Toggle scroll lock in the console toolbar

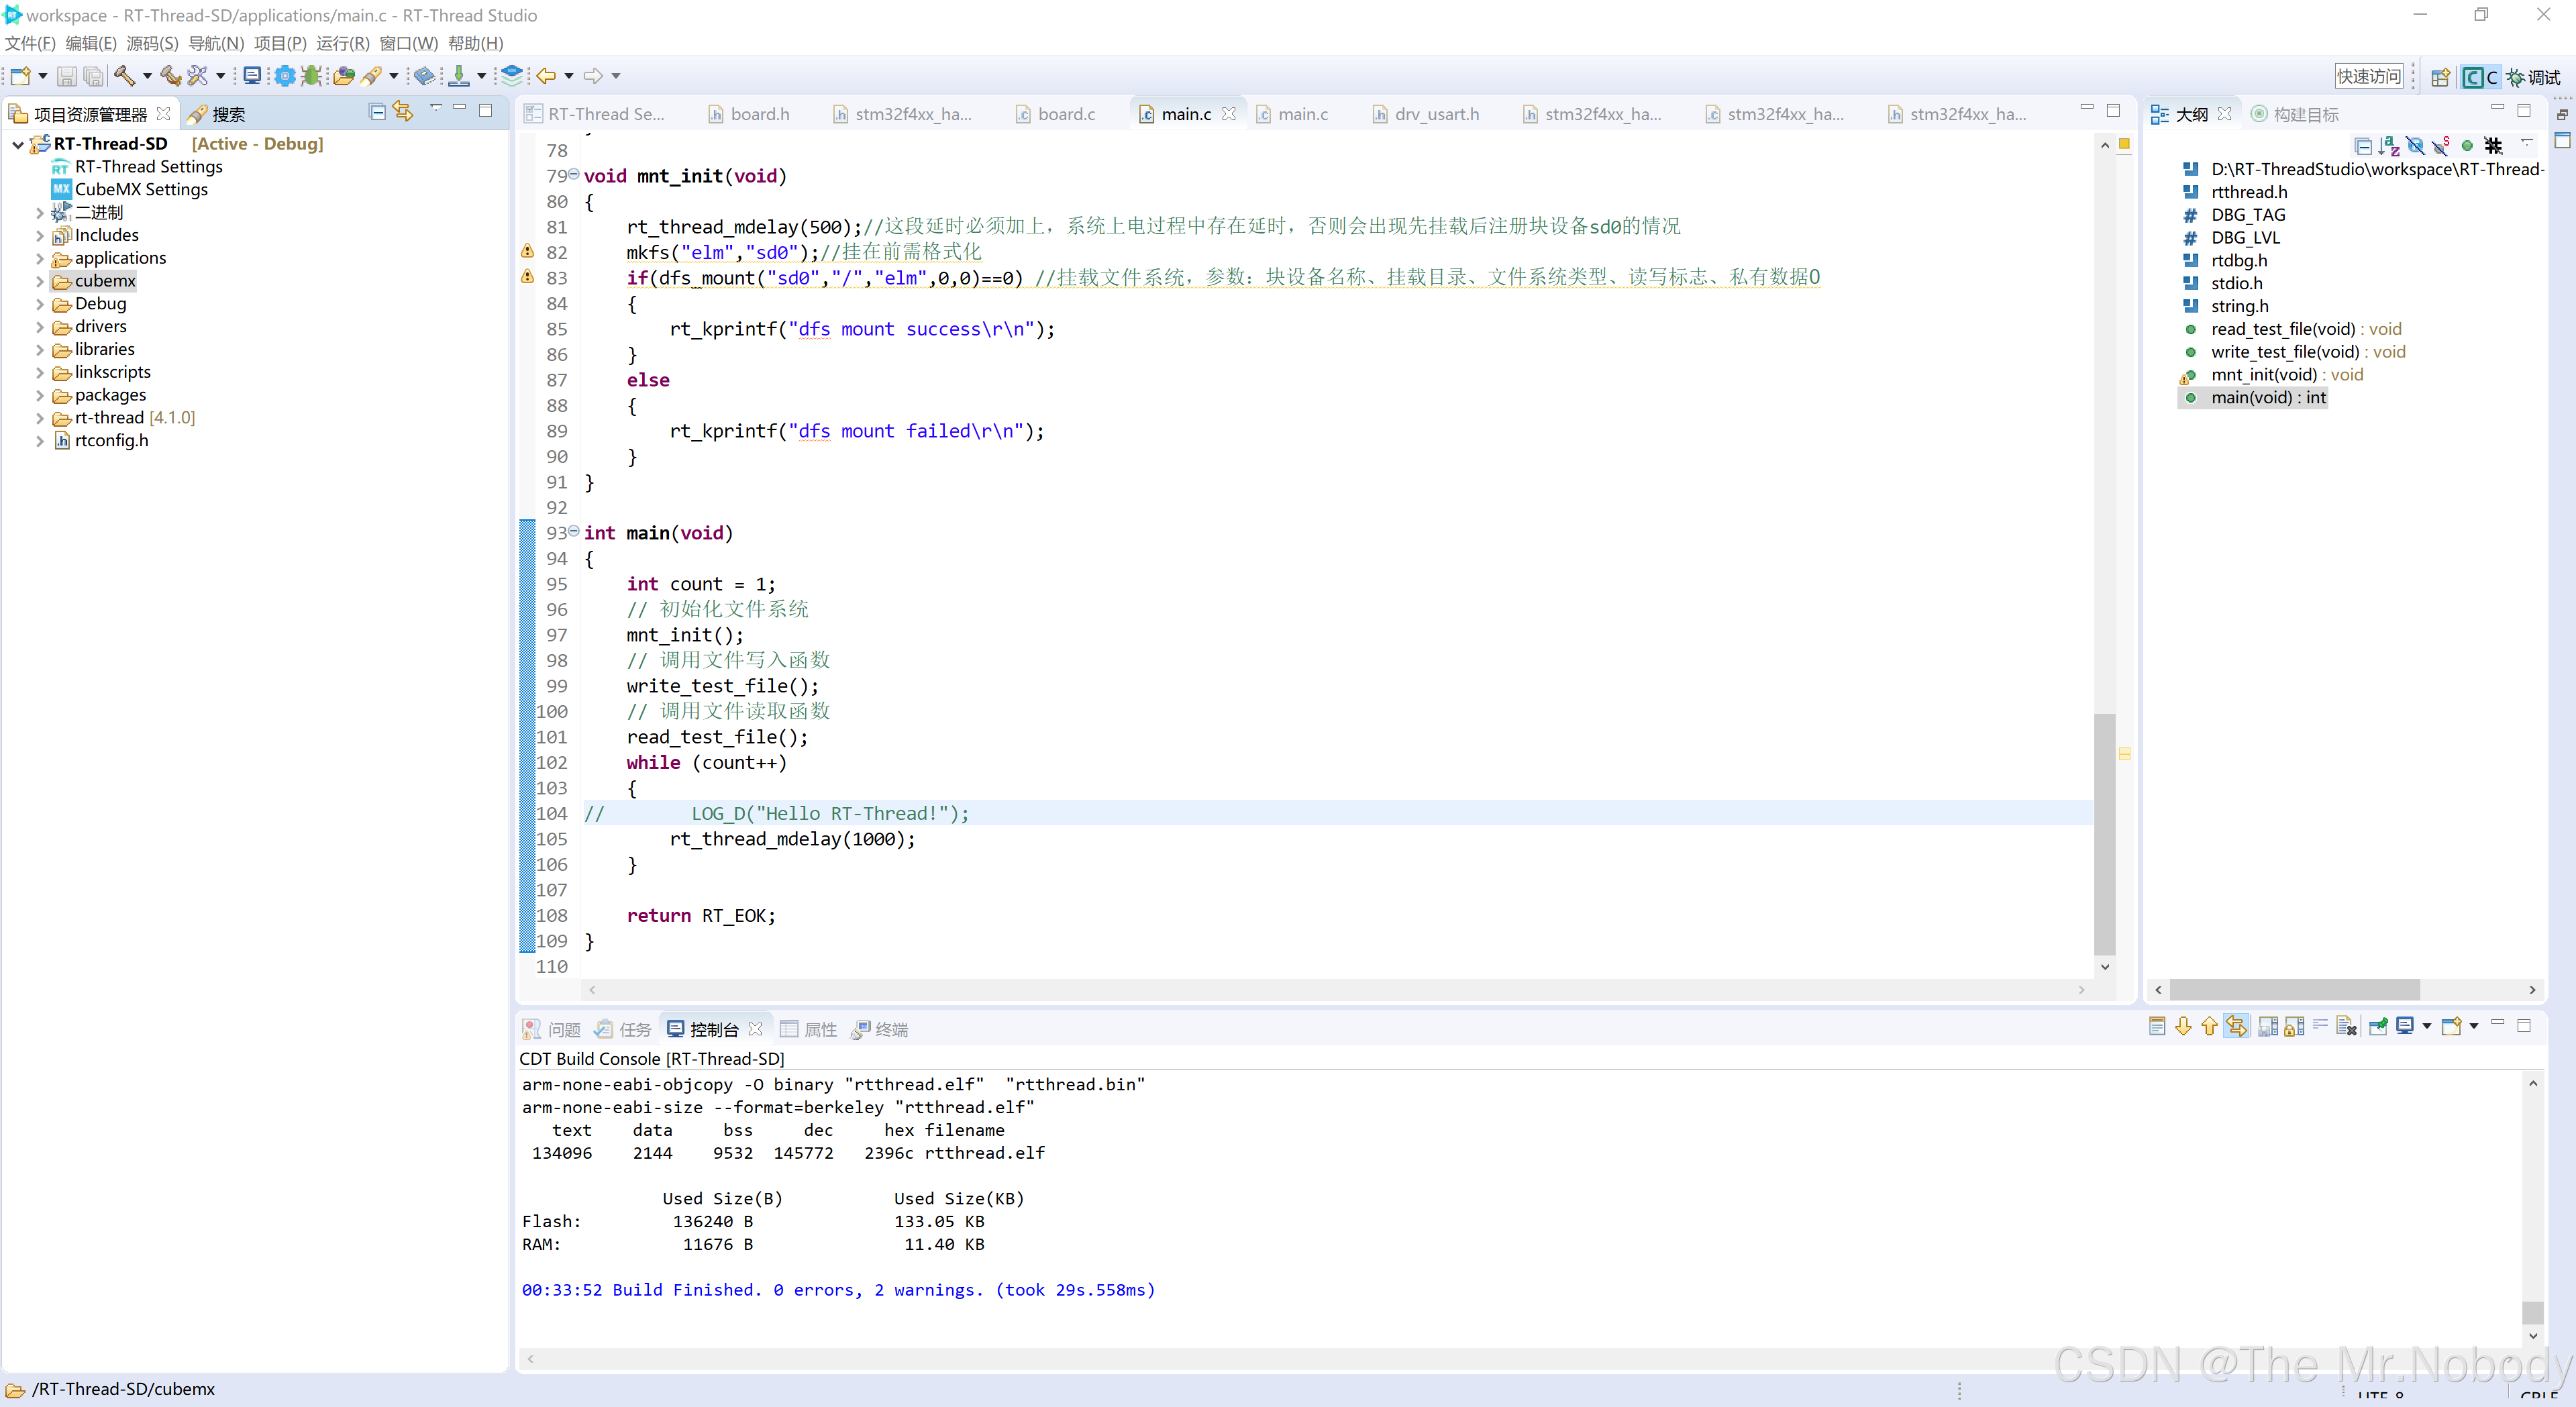[x=2295, y=1026]
